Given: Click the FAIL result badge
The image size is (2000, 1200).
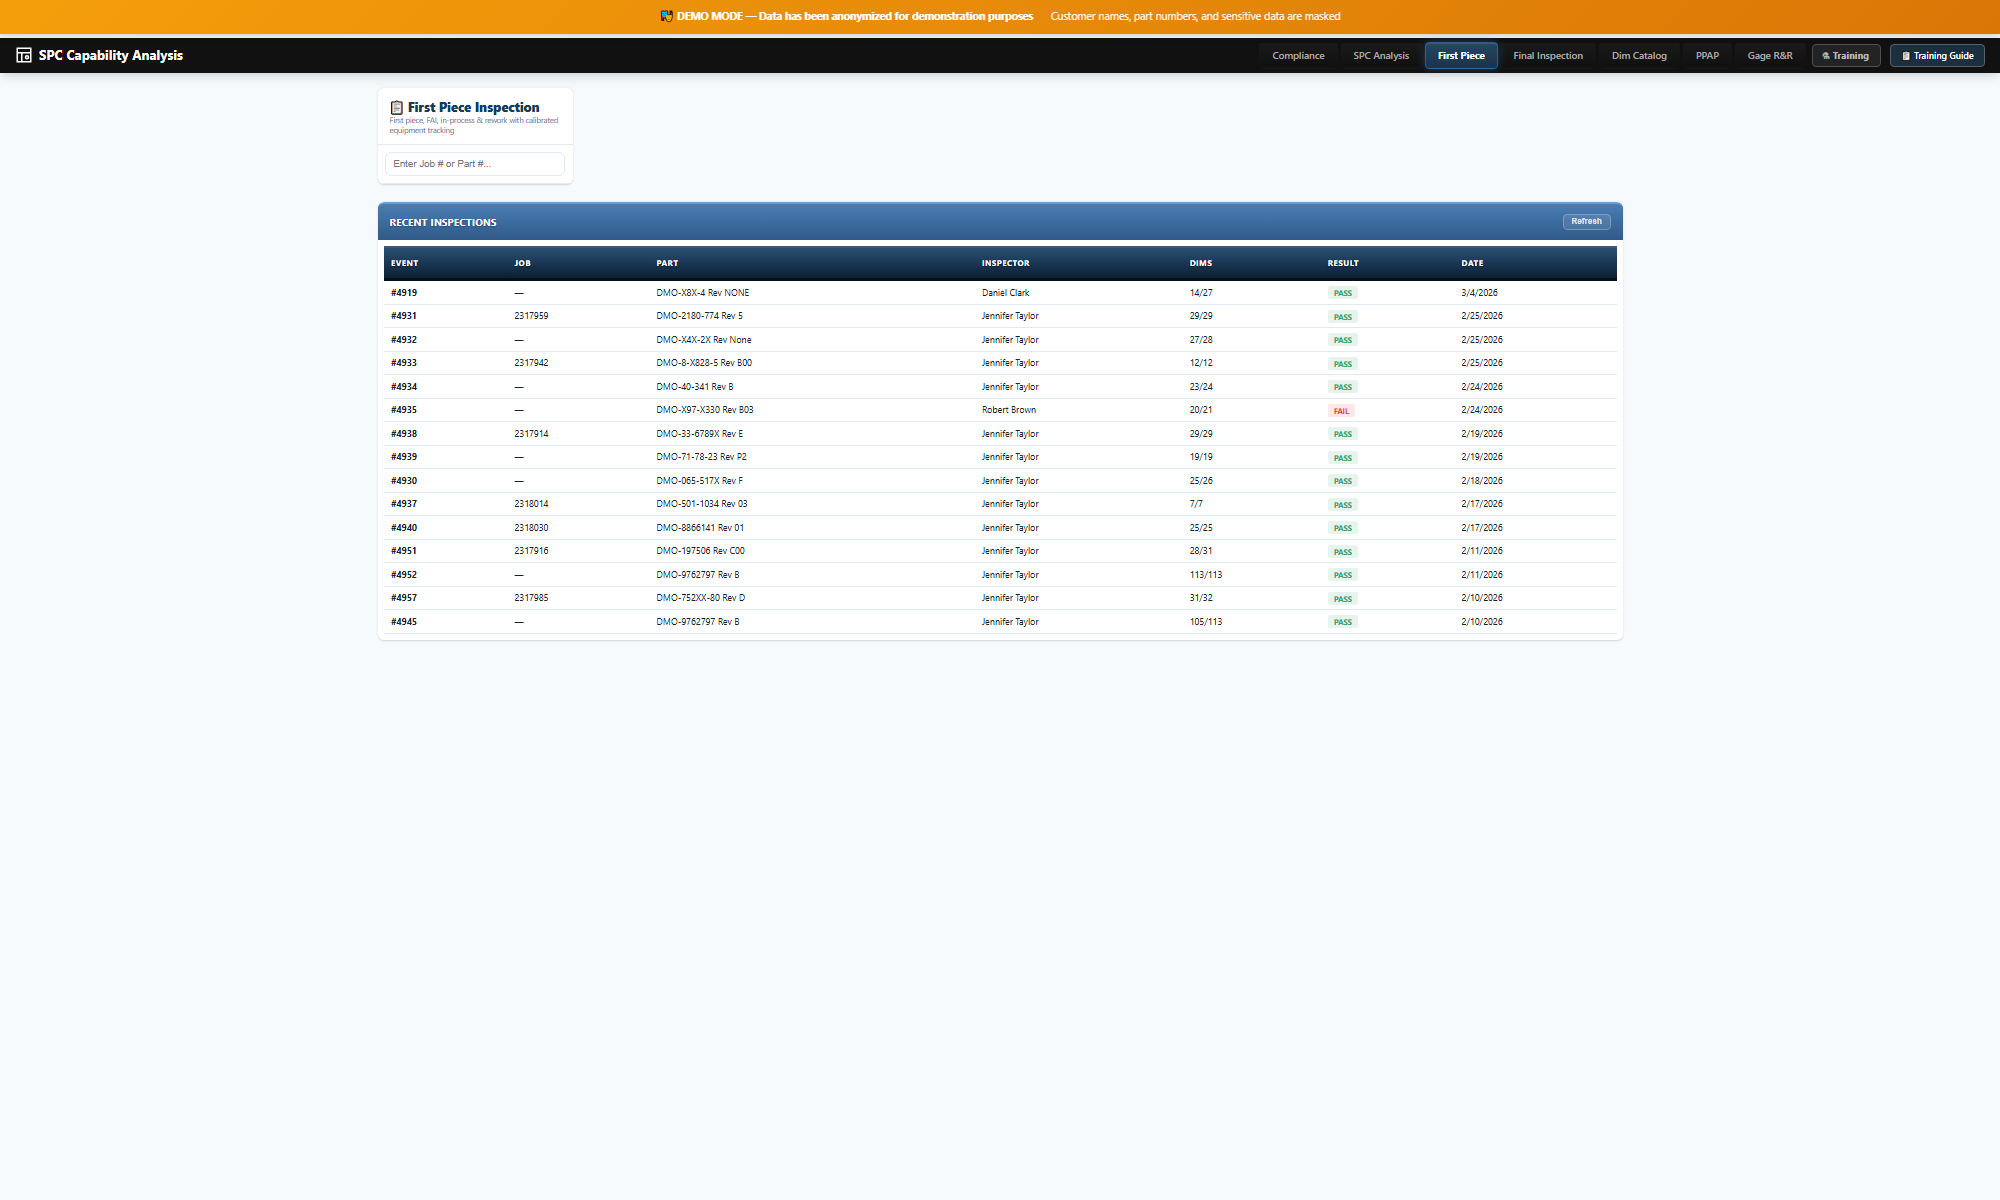Looking at the screenshot, I should (x=1341, y=411).
